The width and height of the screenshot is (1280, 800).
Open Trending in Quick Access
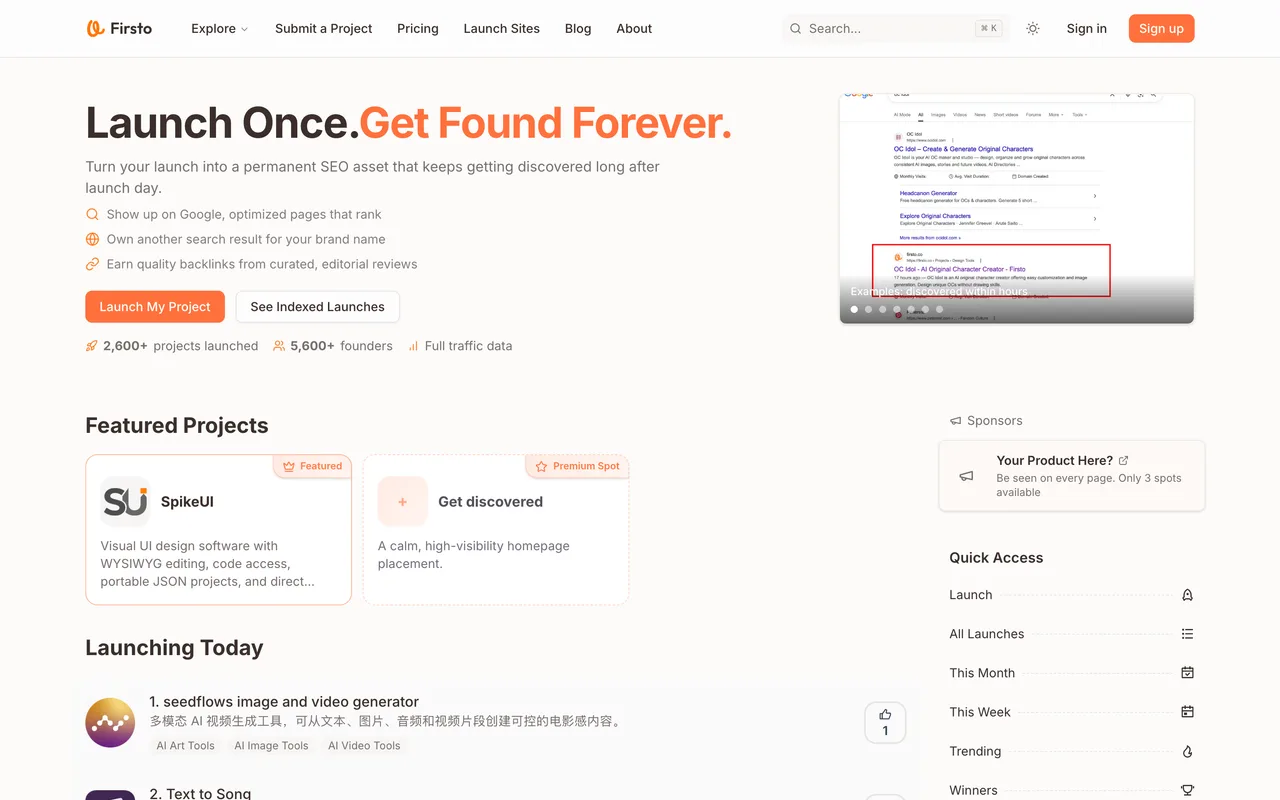click(x=975, y=751)
